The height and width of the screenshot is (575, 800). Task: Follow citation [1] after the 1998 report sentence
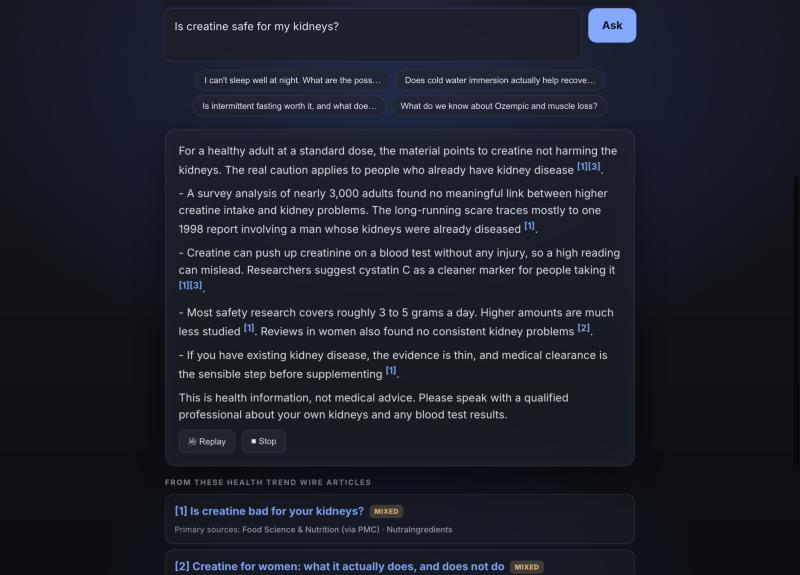530,226
